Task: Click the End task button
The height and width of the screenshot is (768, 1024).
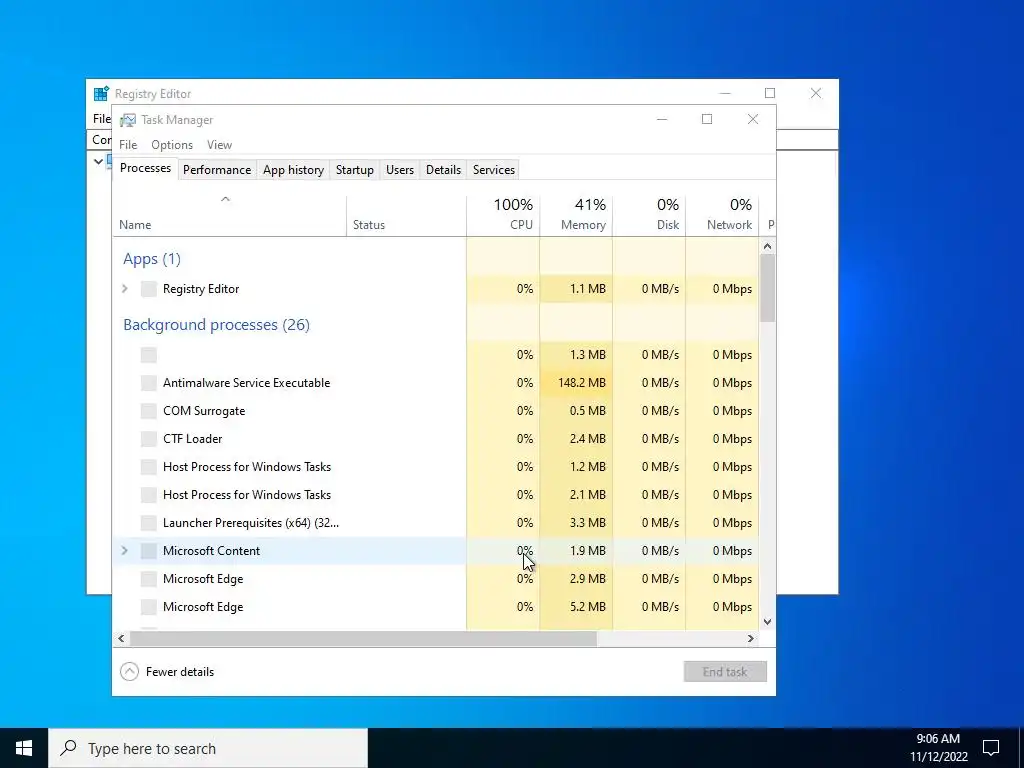Action: point(725,671)
